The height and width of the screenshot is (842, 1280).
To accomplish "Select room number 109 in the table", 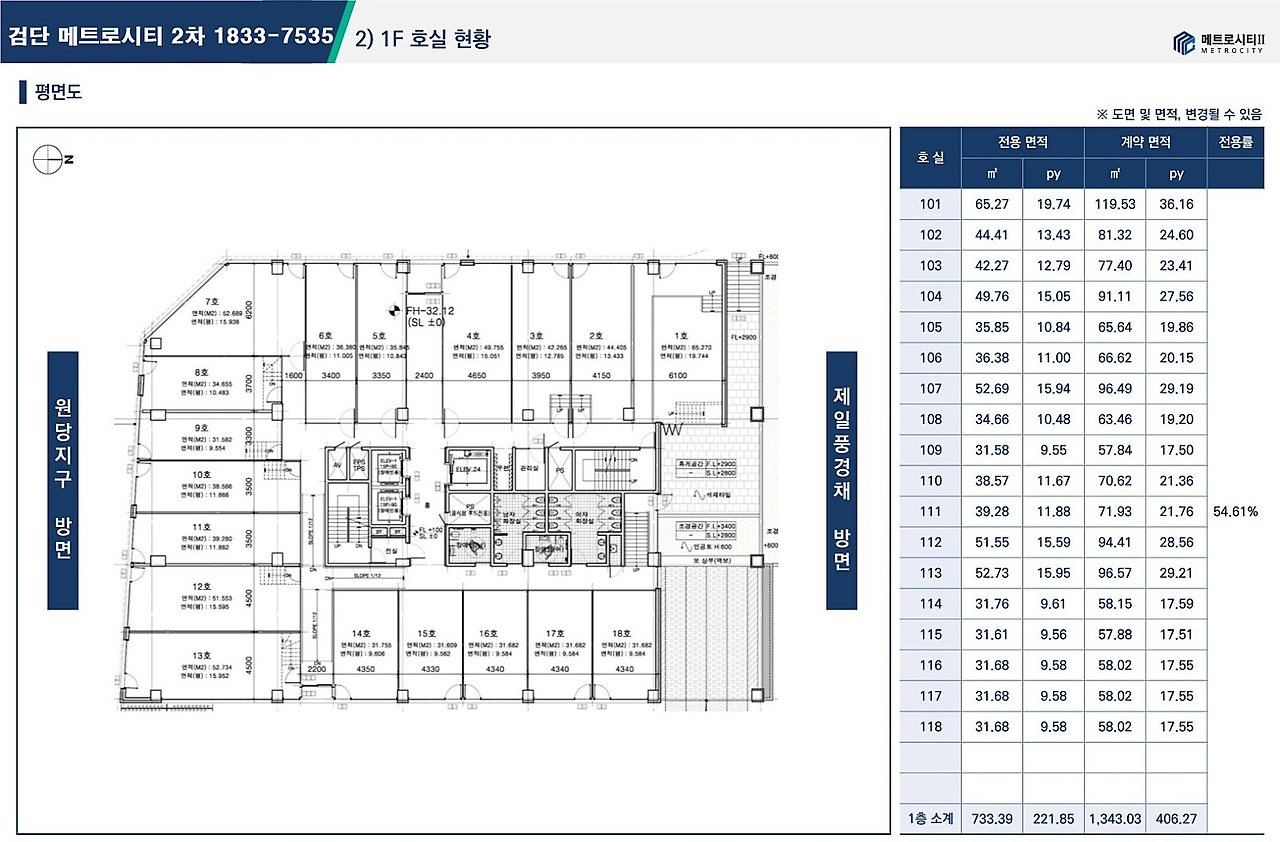I will click(x=930, y=450).
